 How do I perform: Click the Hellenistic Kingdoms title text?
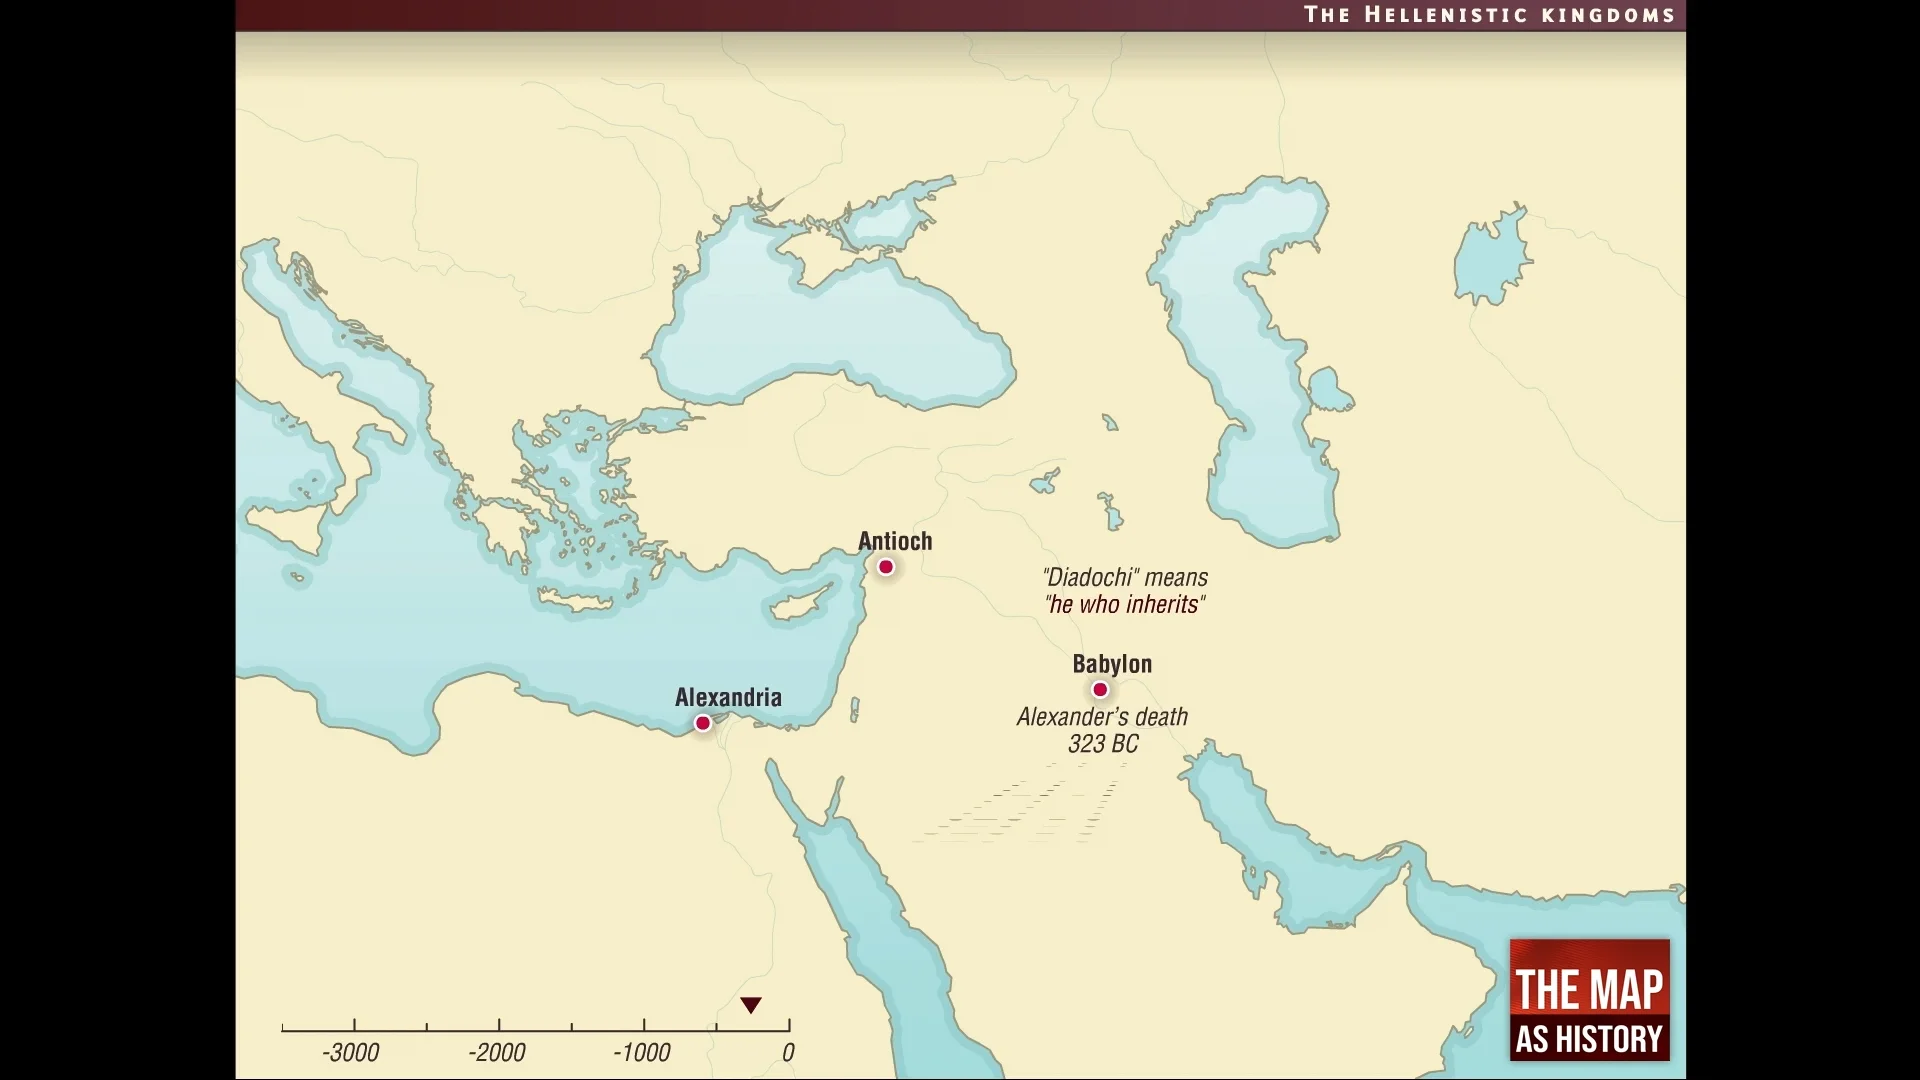point(1489,15)
